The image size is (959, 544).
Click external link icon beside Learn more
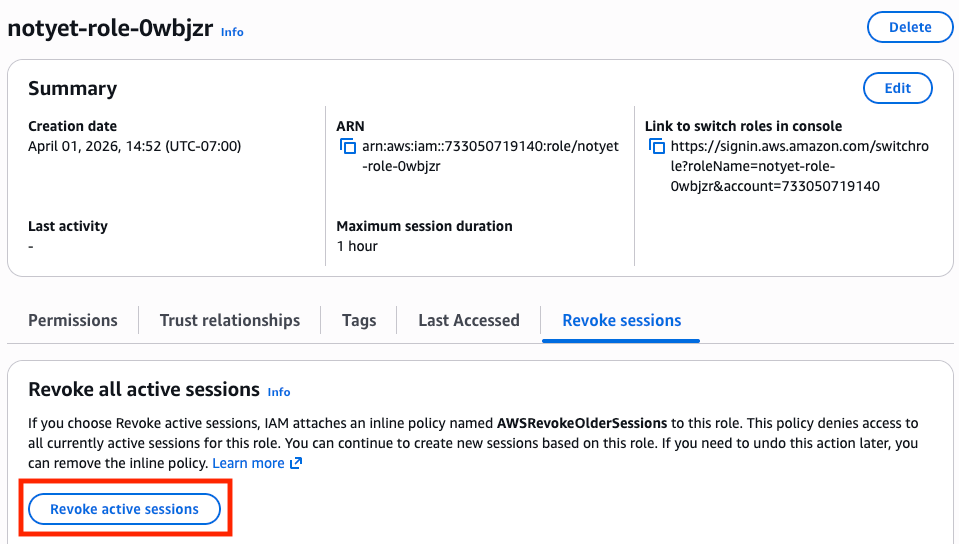[x=295, y=464]
